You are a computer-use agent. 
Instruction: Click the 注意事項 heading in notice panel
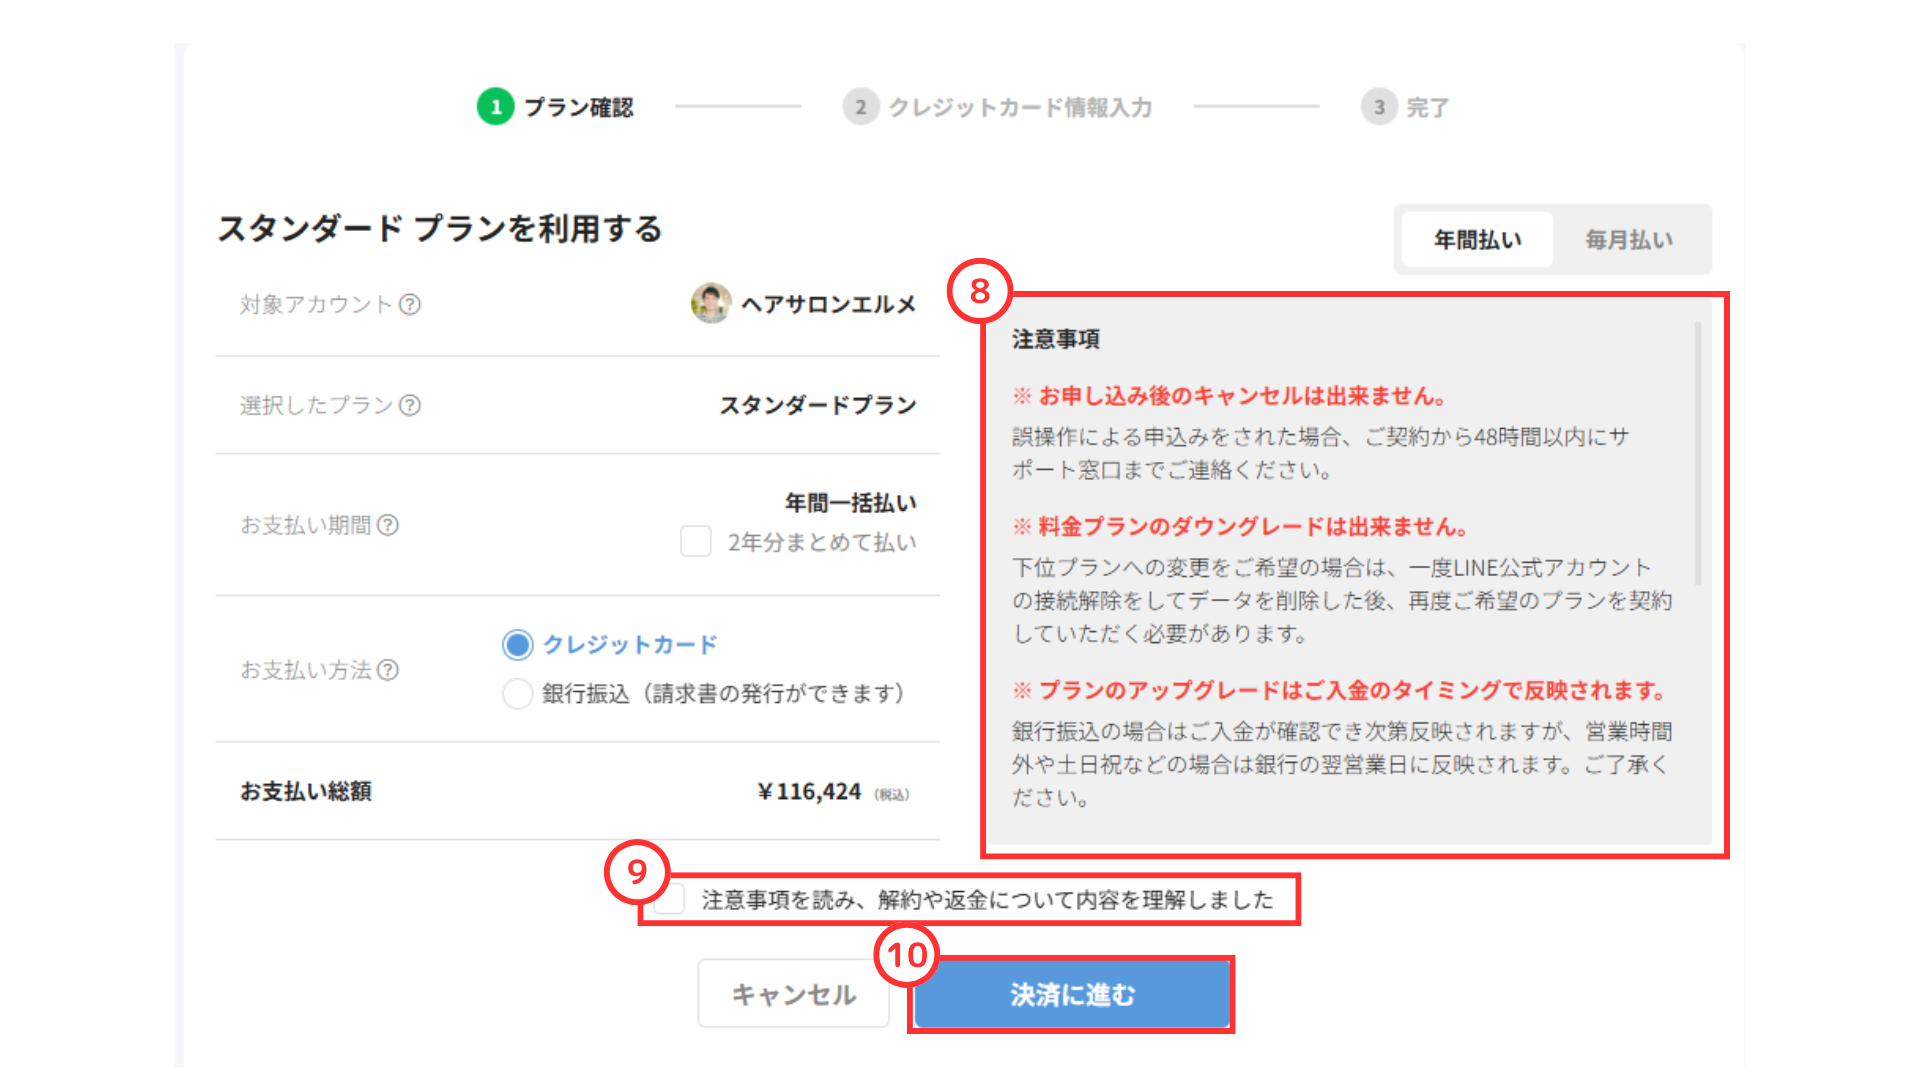point(1055,339)
